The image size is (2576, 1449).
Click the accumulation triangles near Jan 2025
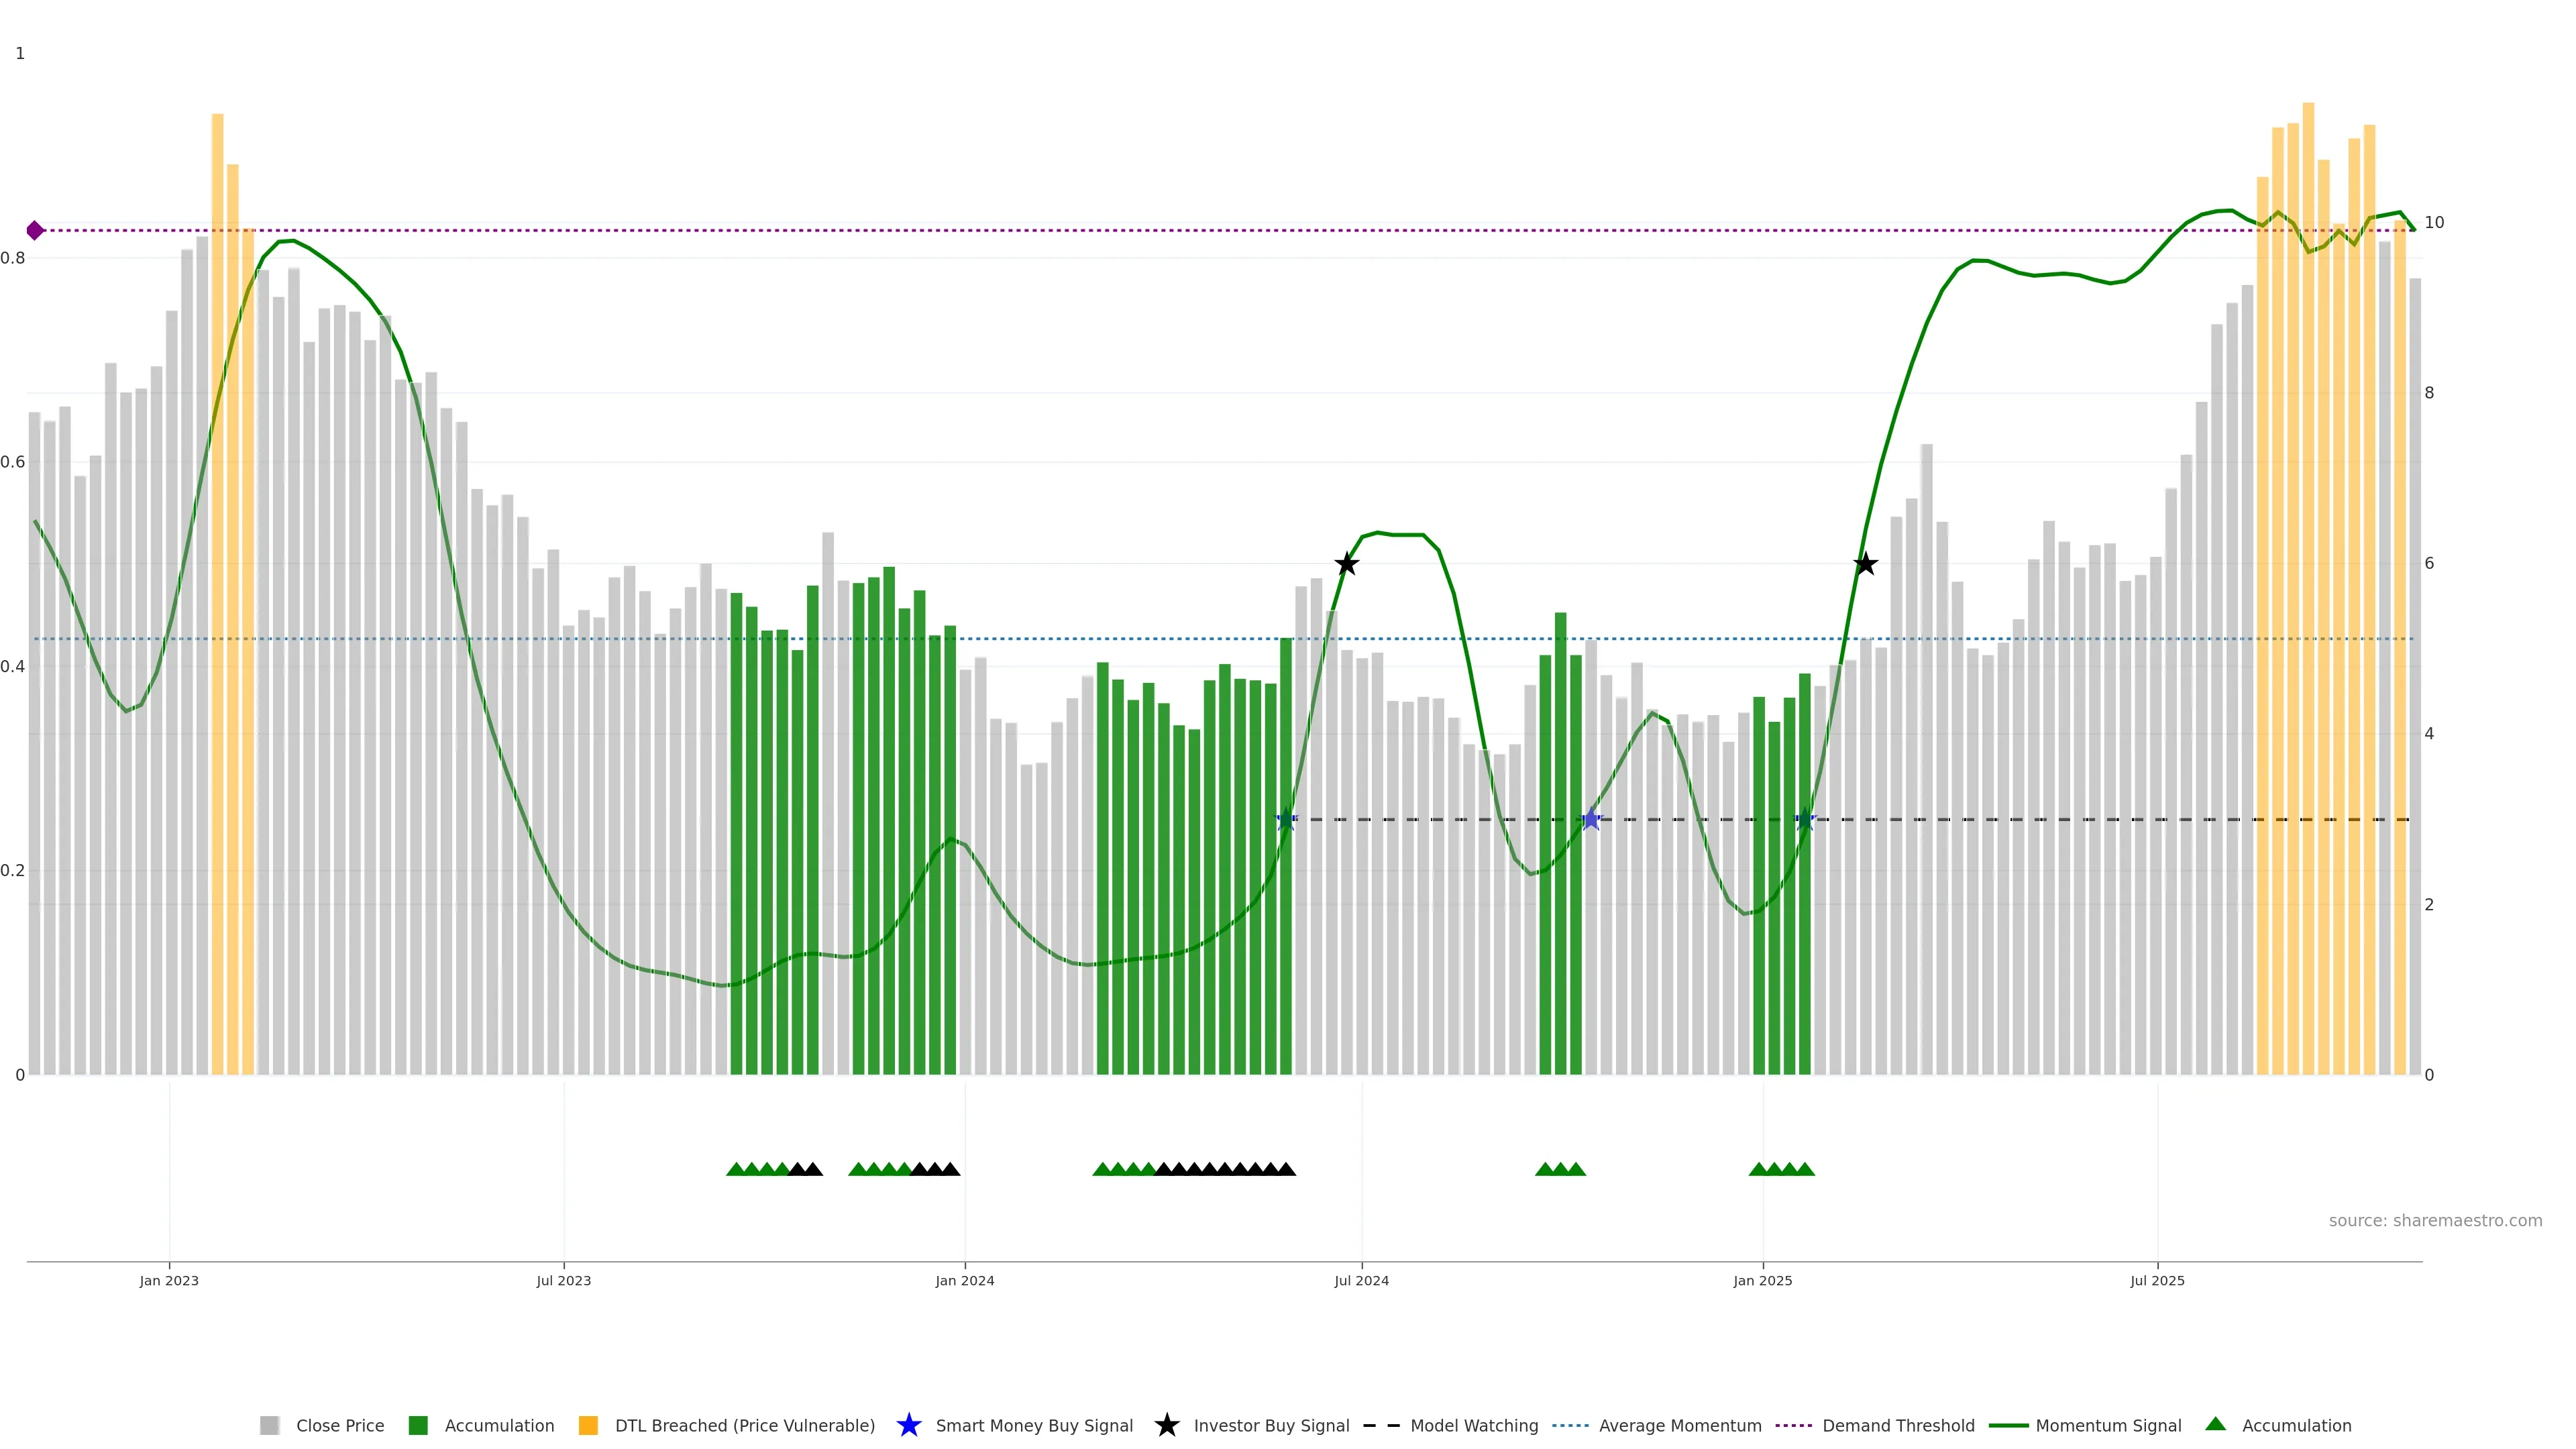pyautogui.click(x=1781, y=1169)
